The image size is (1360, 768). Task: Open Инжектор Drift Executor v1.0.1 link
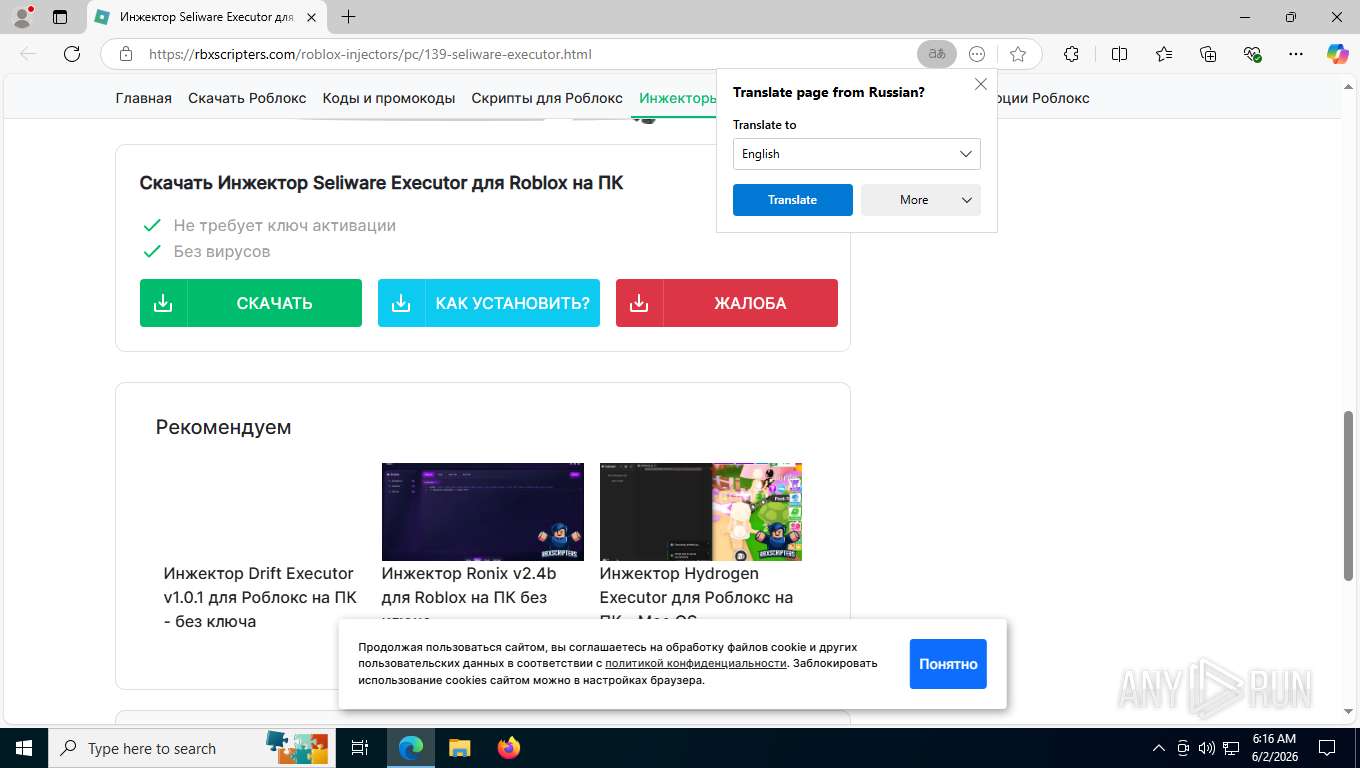click(x=260, y=597)
